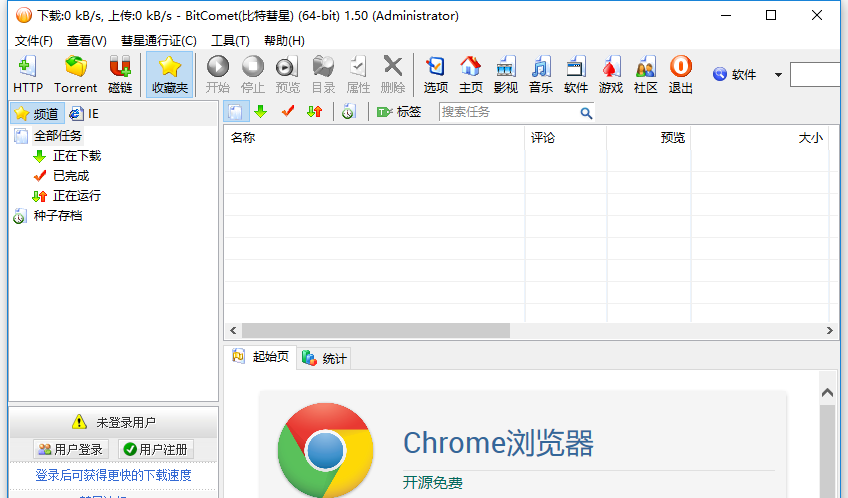The width and height of the screenshot is (848, 498).
Task: Click the 磁链 magnet link icon
Action: click(120, 74)
